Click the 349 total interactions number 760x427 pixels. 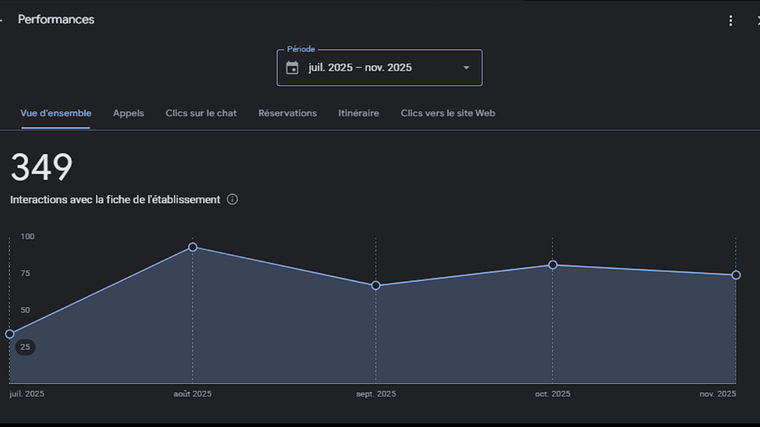41,168
